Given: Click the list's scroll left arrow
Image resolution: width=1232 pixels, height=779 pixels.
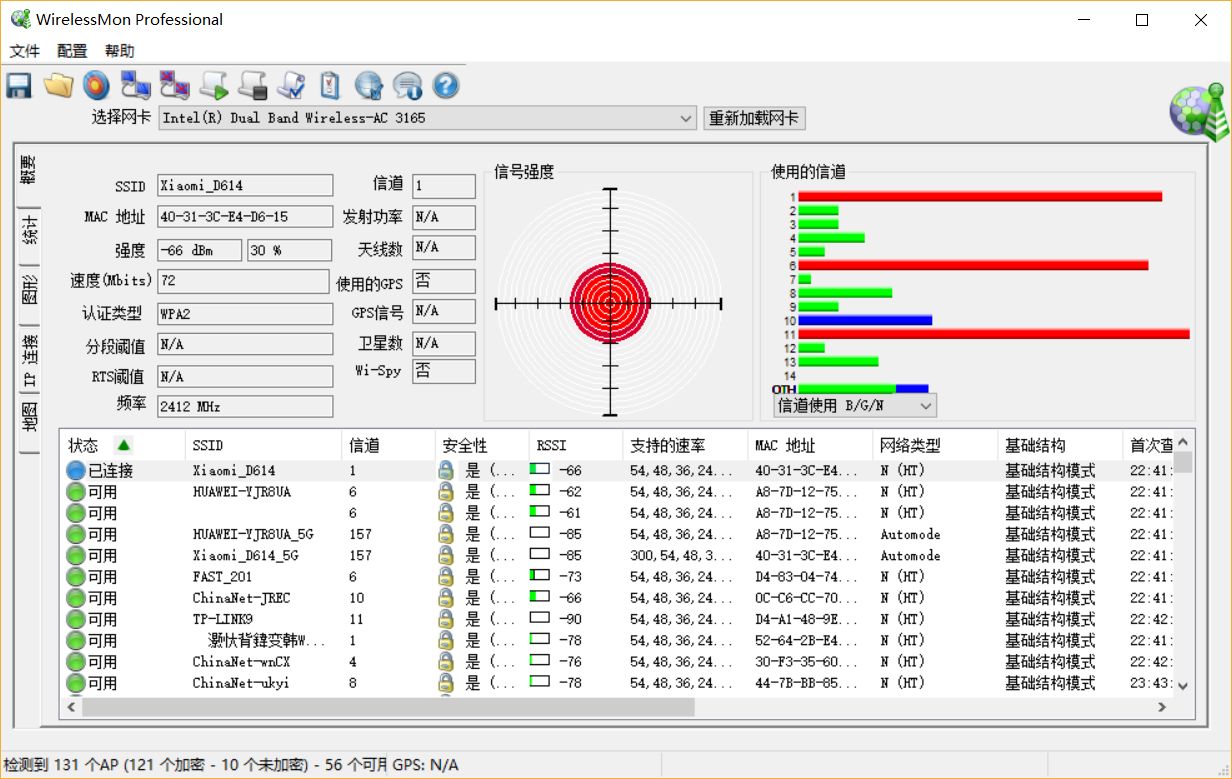Looking at the screenshot, I should [71, 707].
